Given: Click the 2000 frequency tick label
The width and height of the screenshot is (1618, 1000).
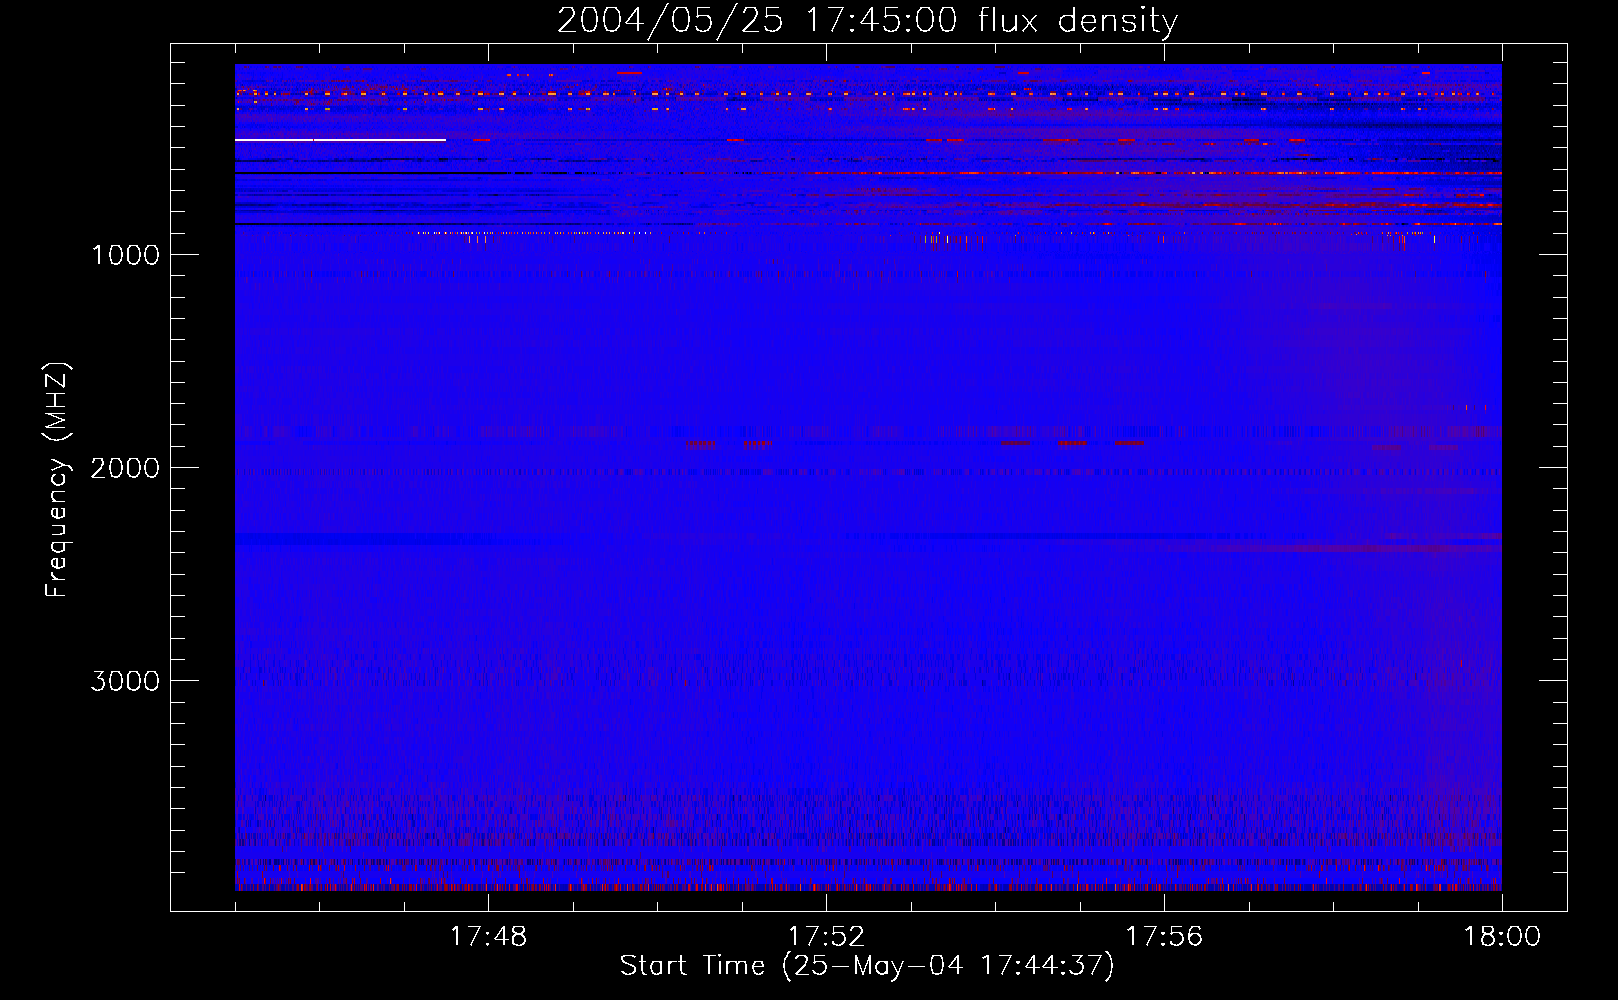Looking at the screenshot, I should (x=125, y=468).
